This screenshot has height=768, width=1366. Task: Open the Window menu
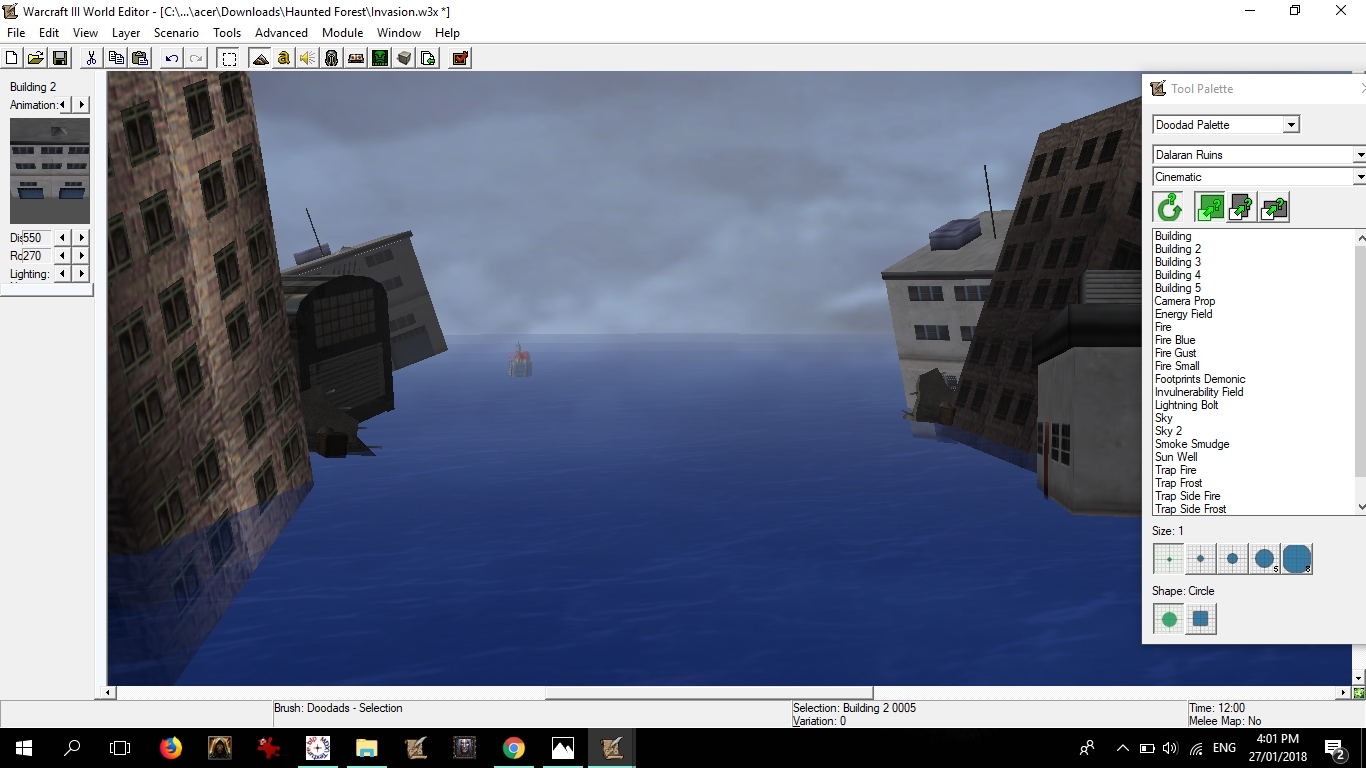[399, 33]
